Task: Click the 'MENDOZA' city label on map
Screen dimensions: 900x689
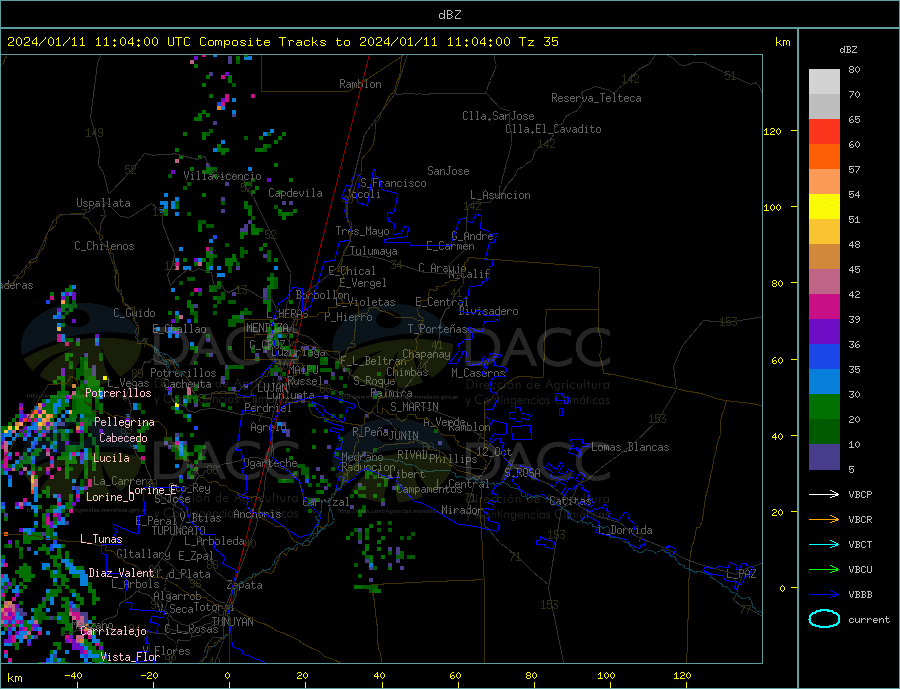Action: [x=267, y=328]
